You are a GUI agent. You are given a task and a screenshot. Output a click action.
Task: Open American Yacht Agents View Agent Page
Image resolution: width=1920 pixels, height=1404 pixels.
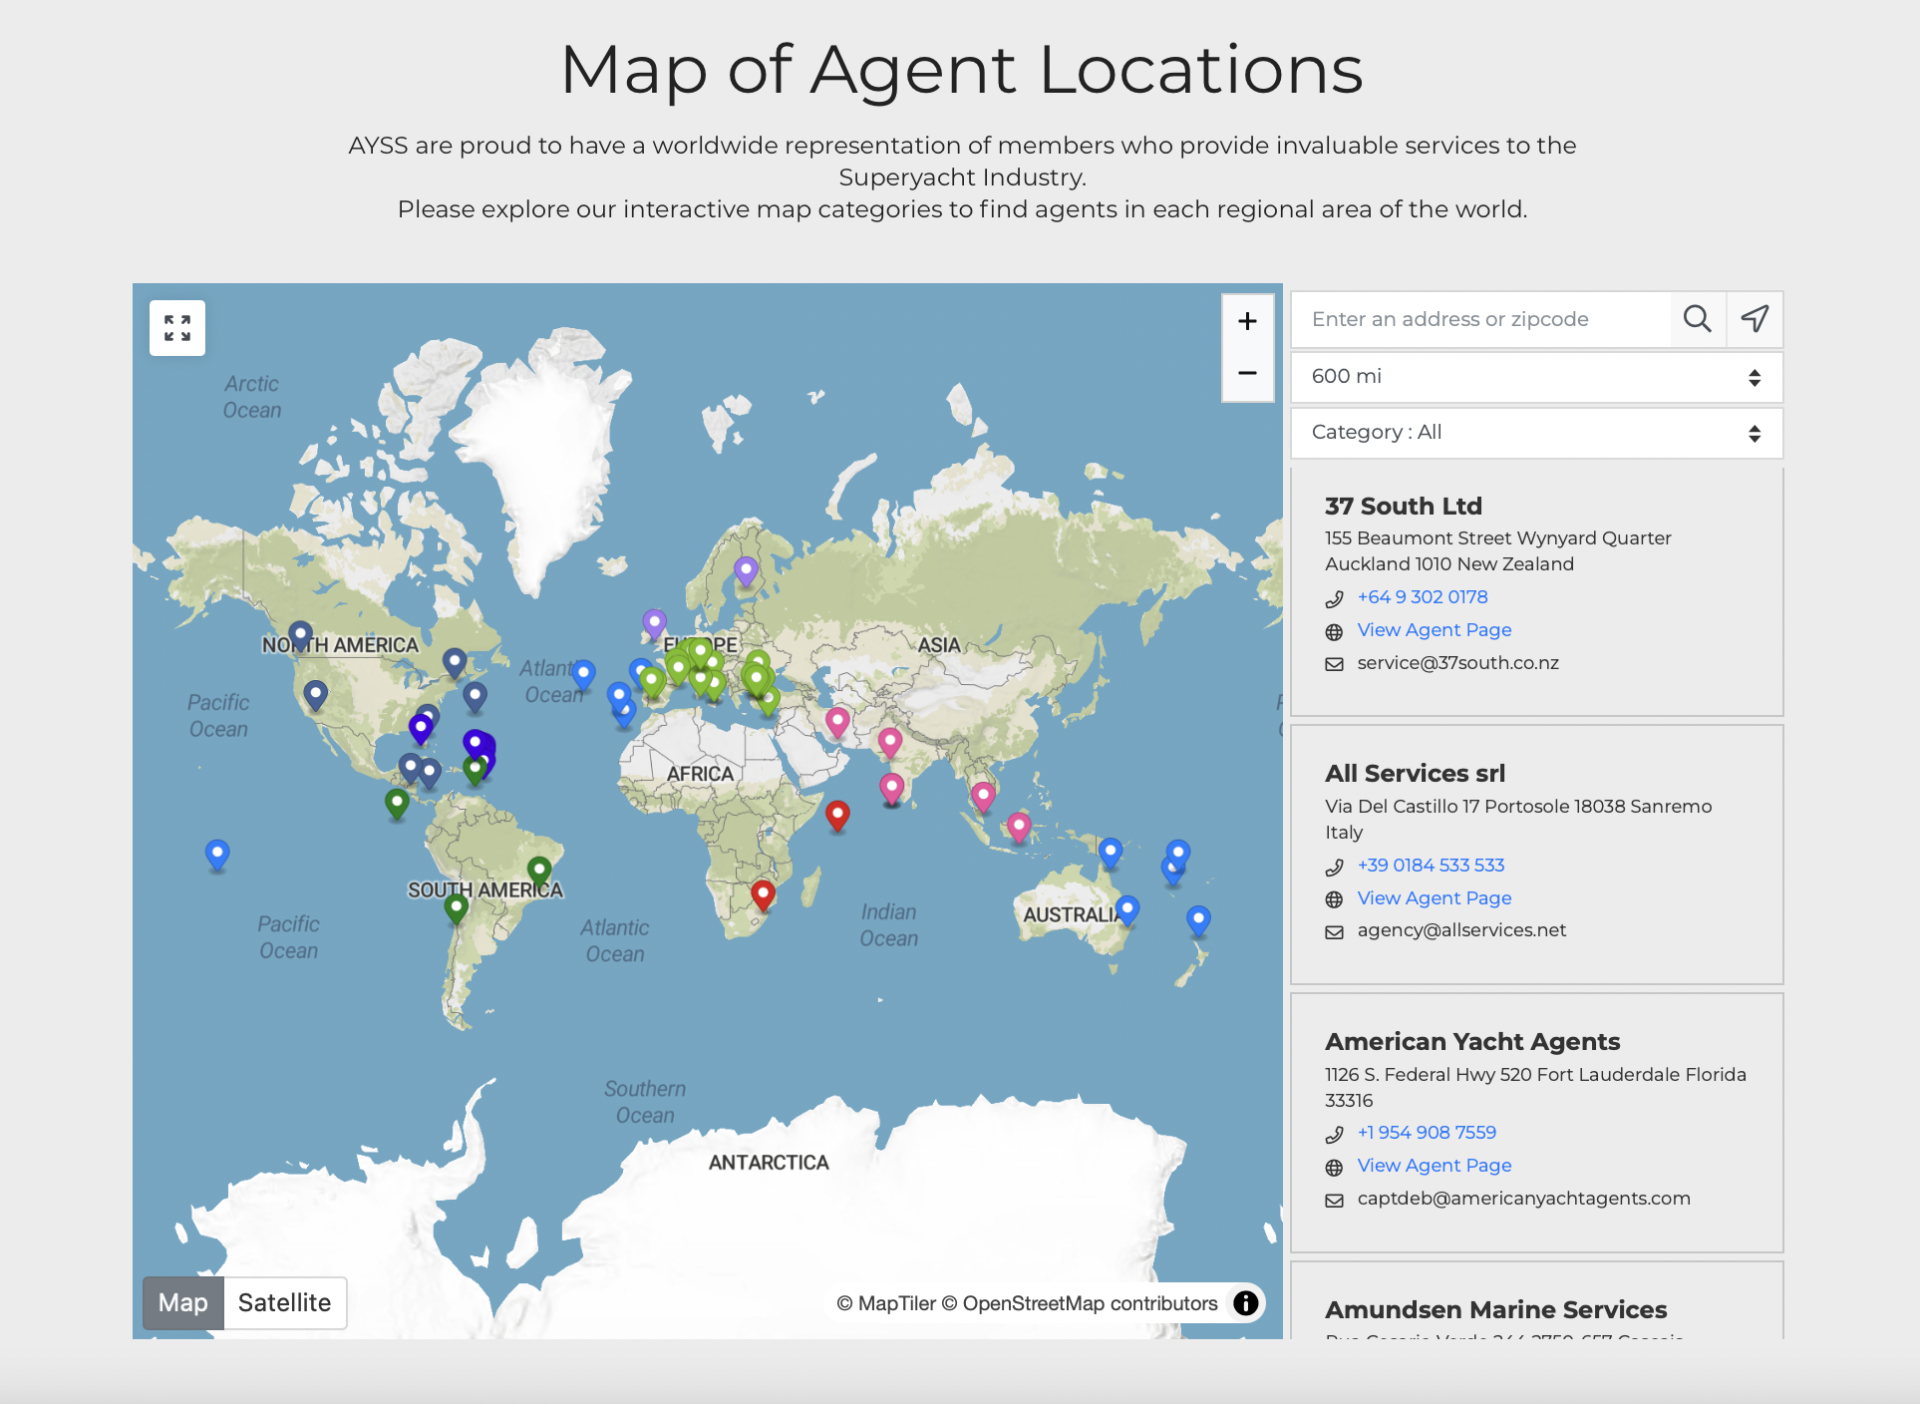click(1433, 1165)
